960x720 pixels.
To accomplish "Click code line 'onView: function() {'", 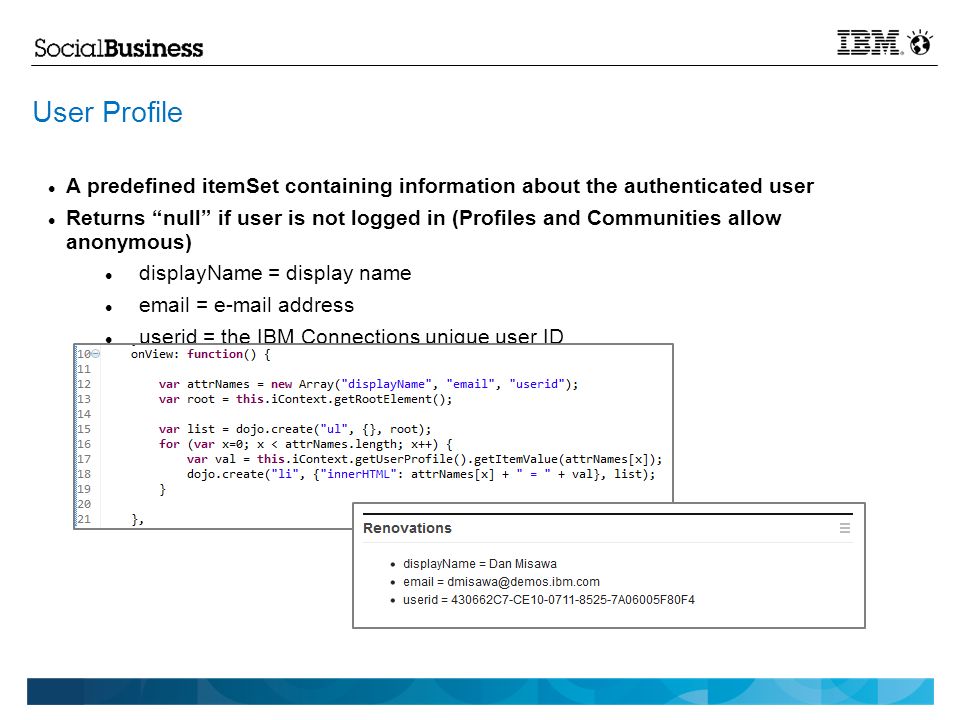I will tap(201, 354).
